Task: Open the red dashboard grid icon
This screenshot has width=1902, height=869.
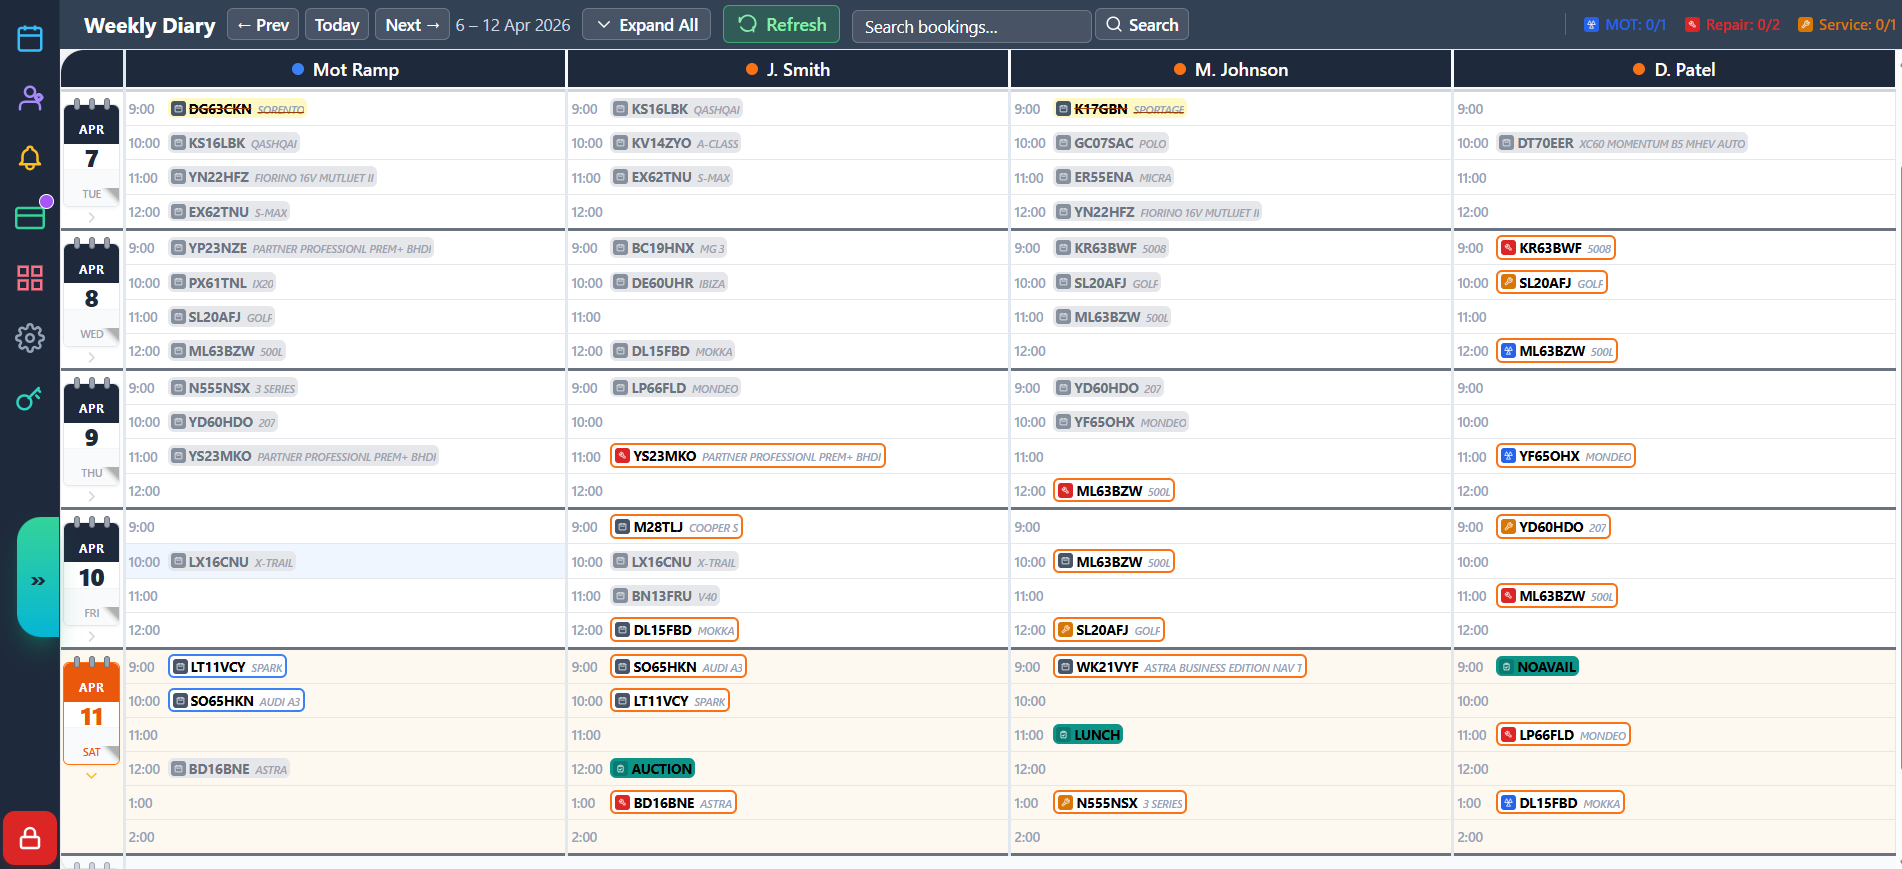Action: 30,278
